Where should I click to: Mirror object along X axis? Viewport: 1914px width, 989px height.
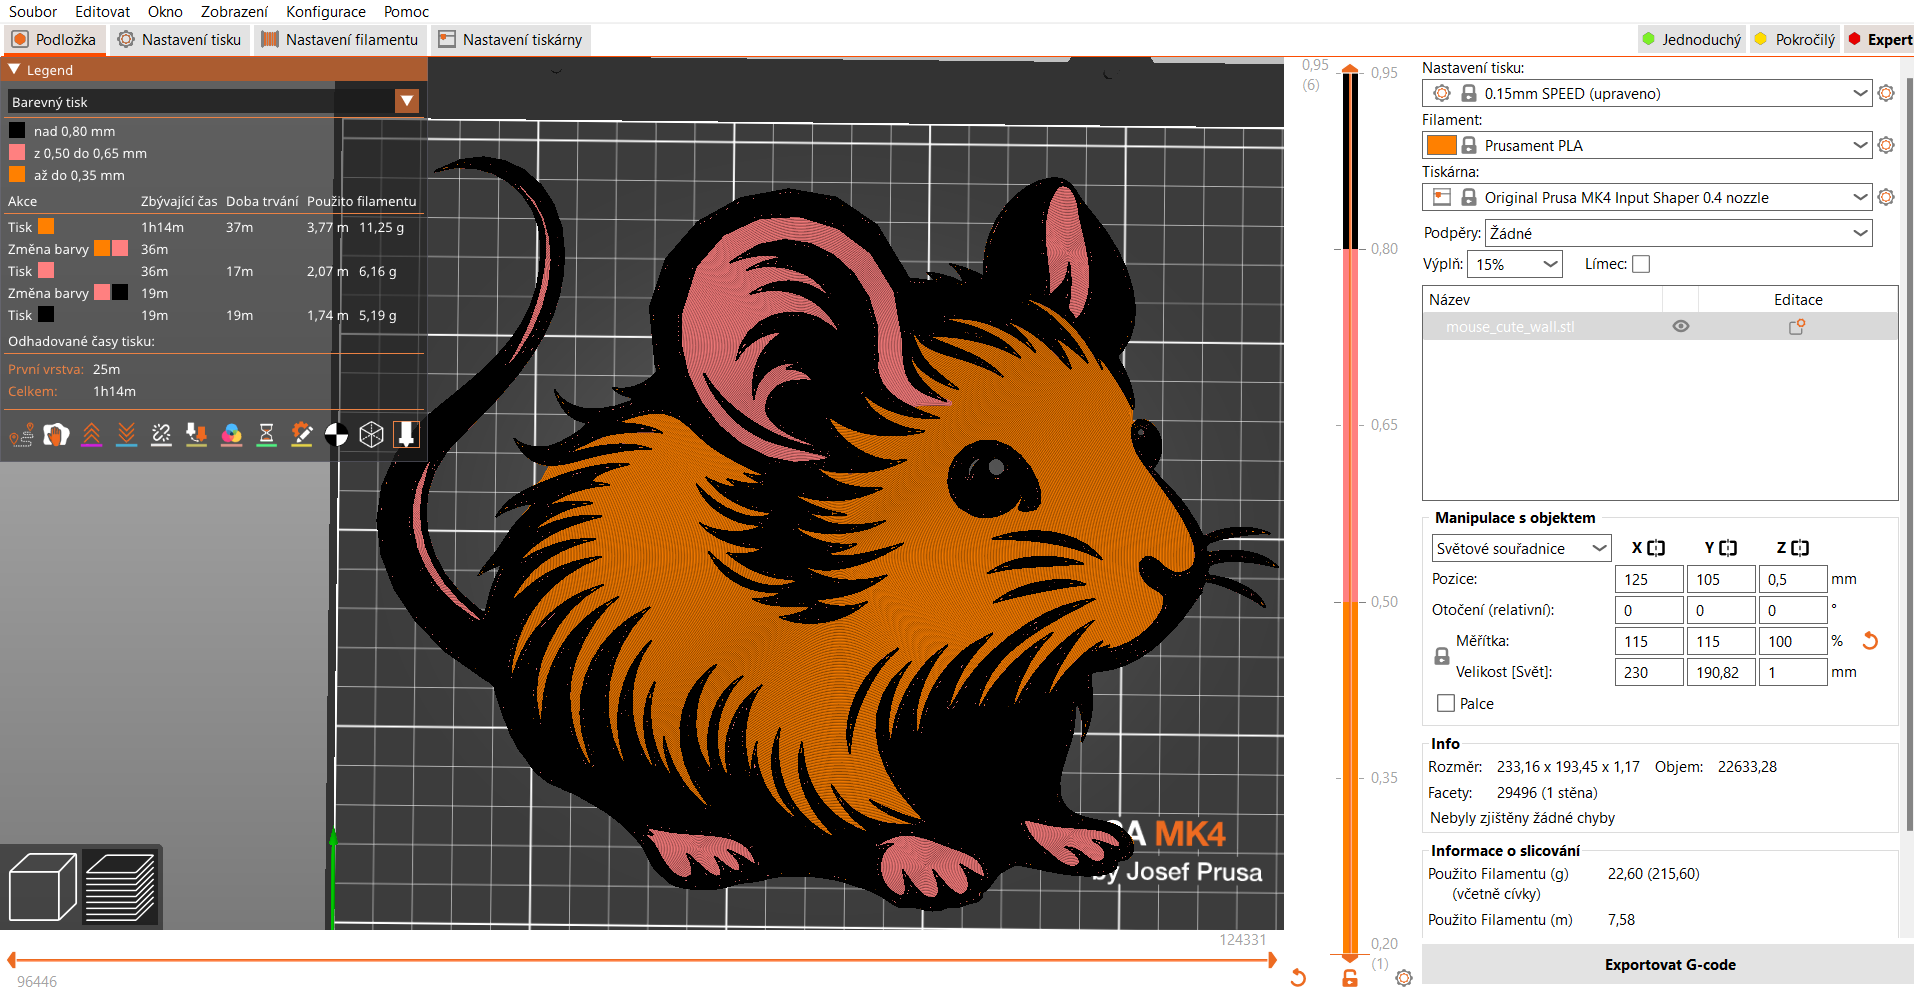point(1656,548)
